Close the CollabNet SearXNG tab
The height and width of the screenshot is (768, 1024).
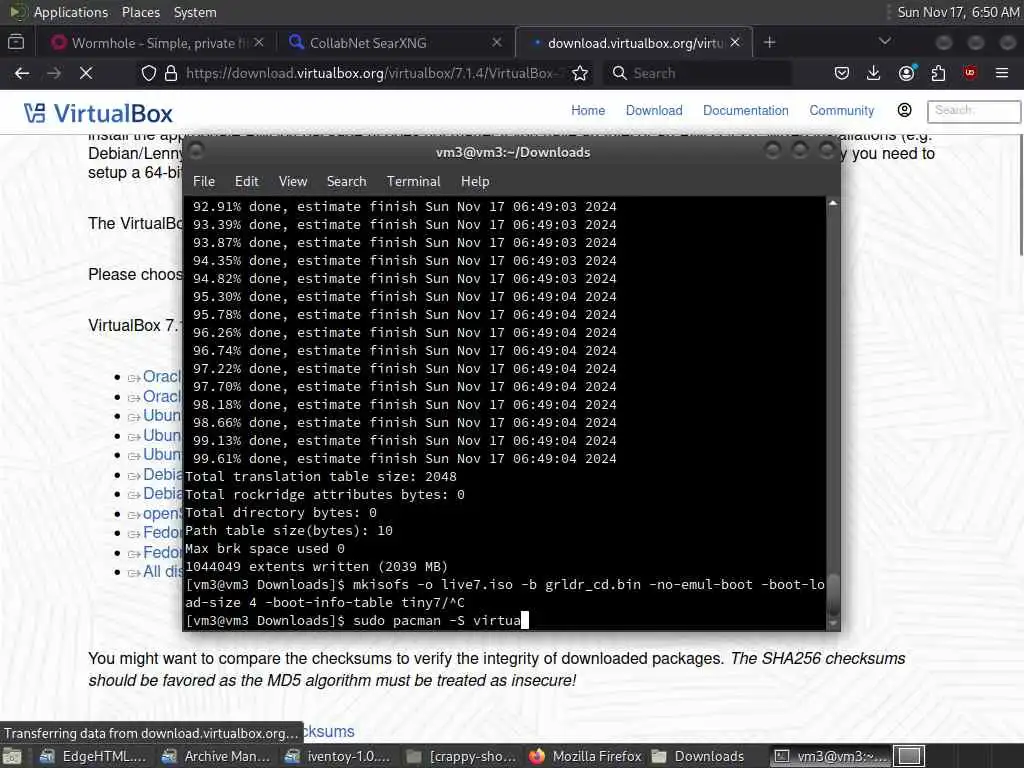pyautogui.click(x=496, y=42)
